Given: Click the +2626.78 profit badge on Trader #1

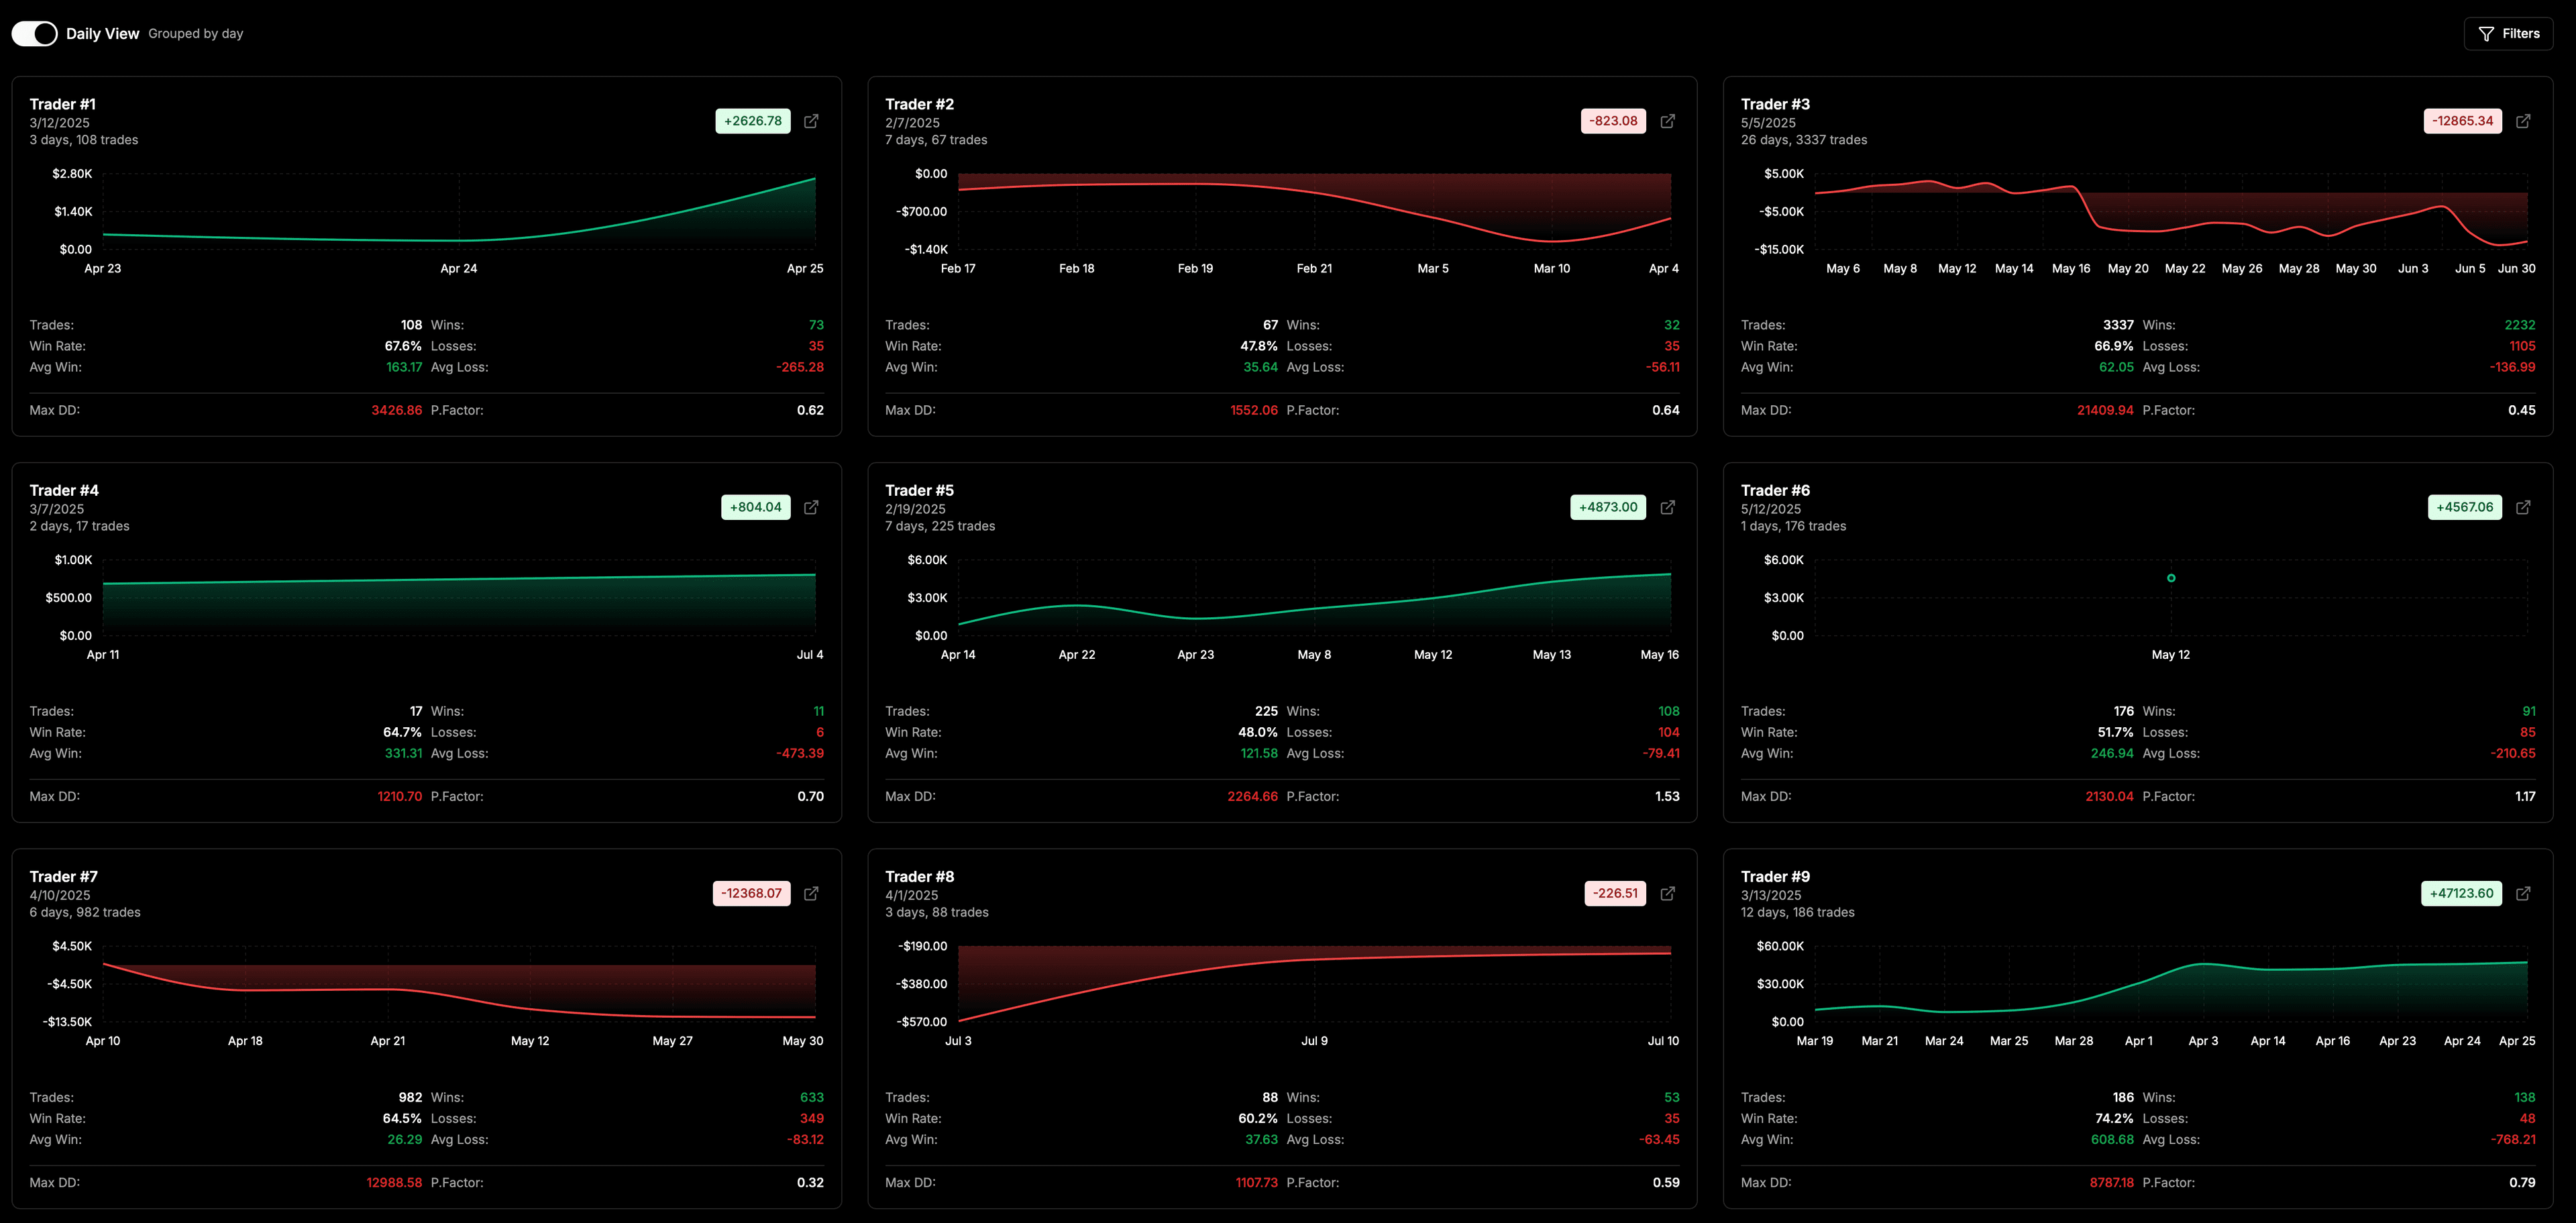Looking at the screenshot, I should pyautogui.click(x=752, y=120).
